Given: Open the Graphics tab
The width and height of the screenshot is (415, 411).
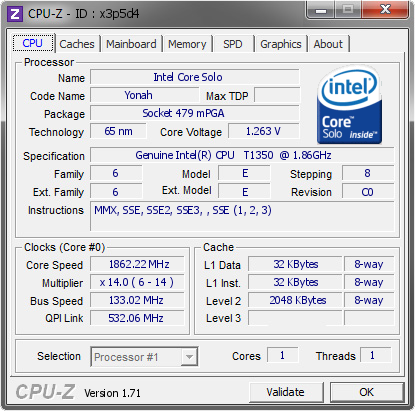Looking at the screenshot, I should click(x=281, y=44).
